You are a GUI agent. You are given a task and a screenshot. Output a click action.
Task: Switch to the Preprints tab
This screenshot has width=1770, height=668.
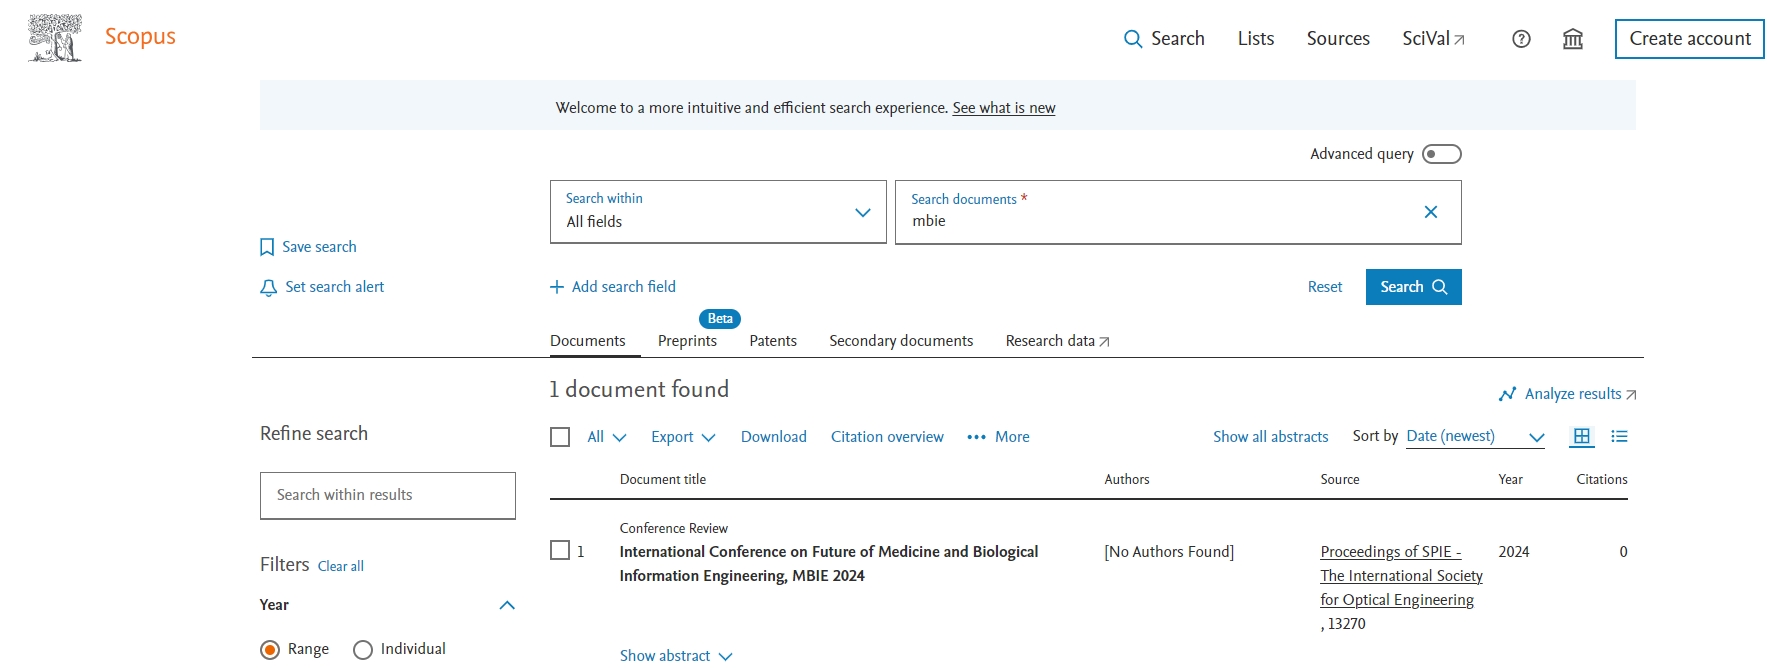pos(687,341)
